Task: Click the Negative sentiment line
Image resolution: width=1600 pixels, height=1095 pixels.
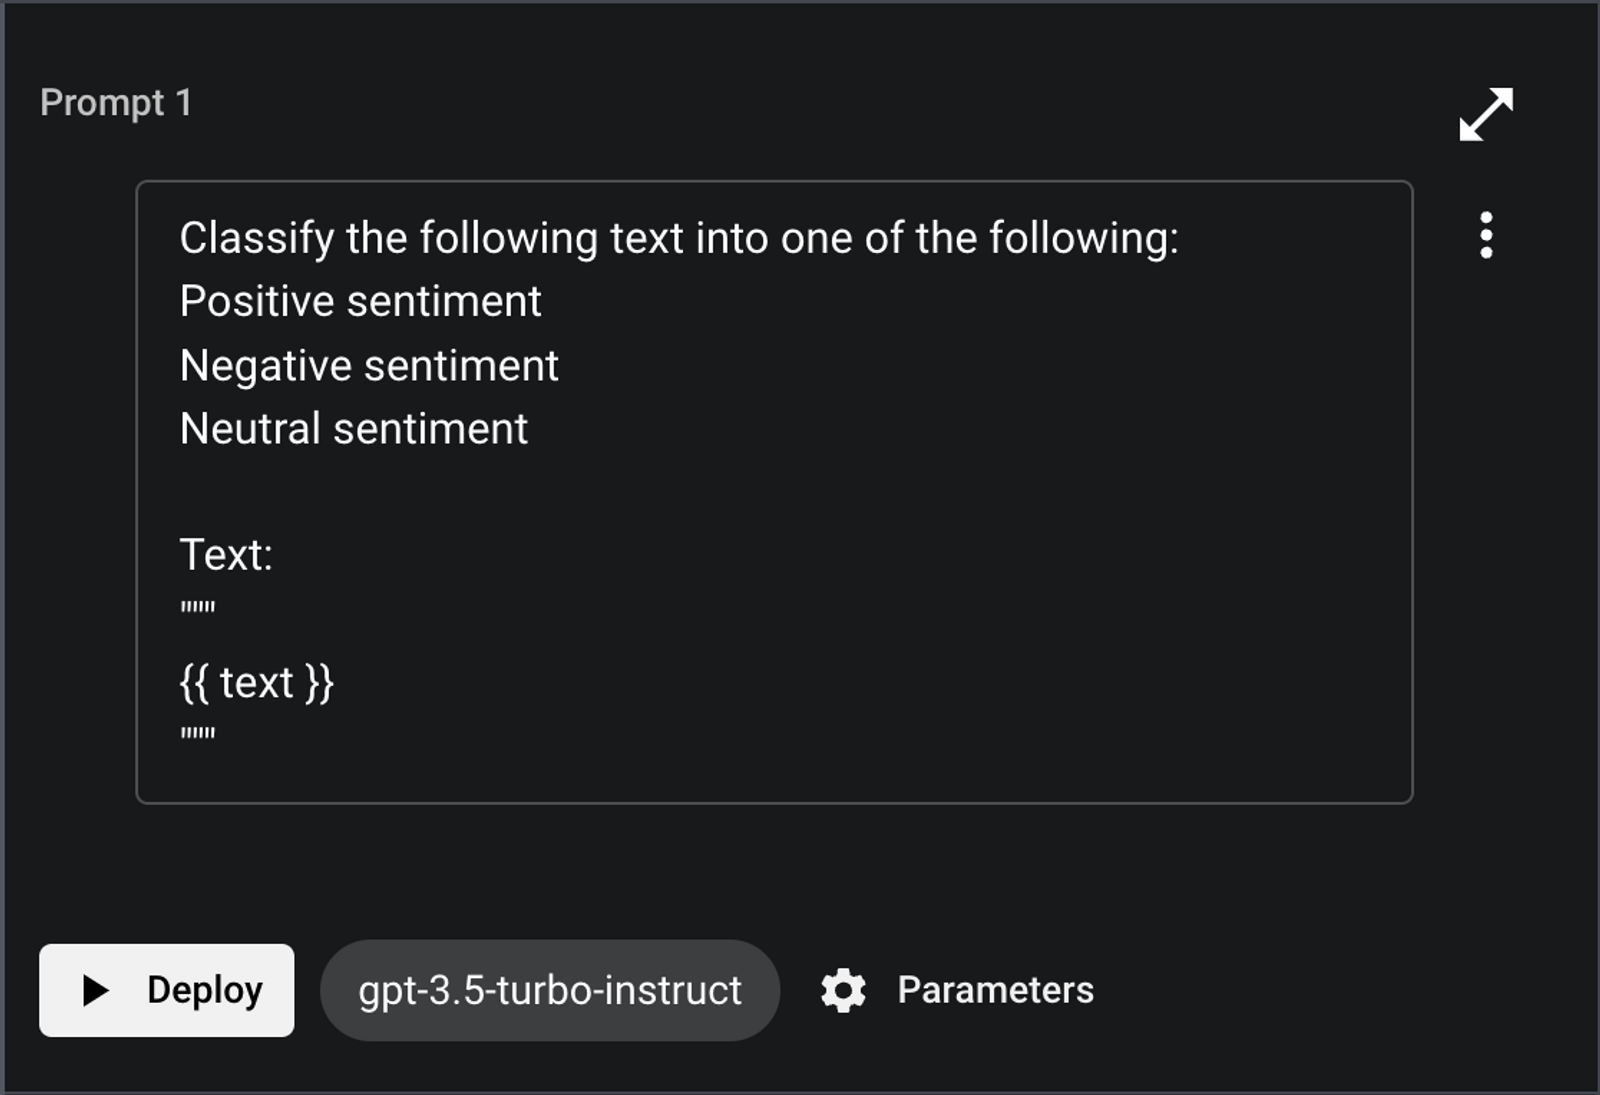Action: [369, 365]
